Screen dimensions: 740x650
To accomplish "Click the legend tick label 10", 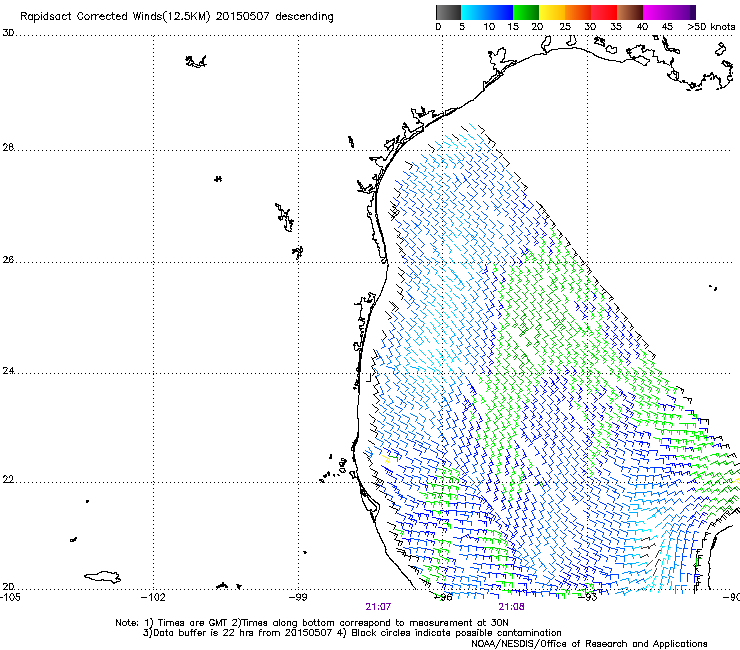I will [x=489, y=27].
